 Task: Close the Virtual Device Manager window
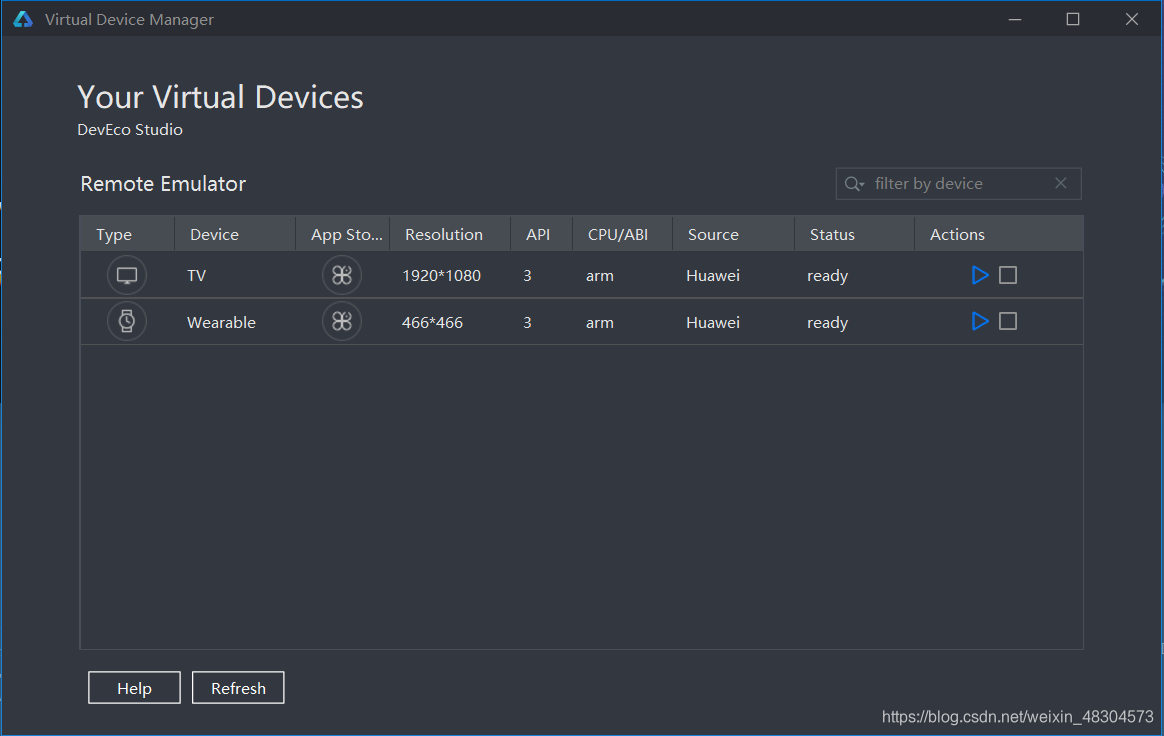pos(1131,19)
